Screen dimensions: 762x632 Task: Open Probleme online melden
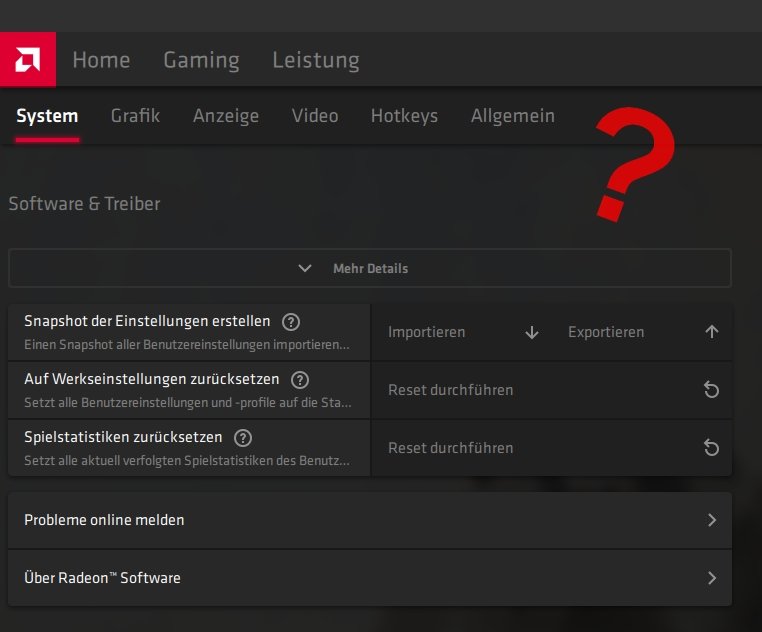click(370, 520)
